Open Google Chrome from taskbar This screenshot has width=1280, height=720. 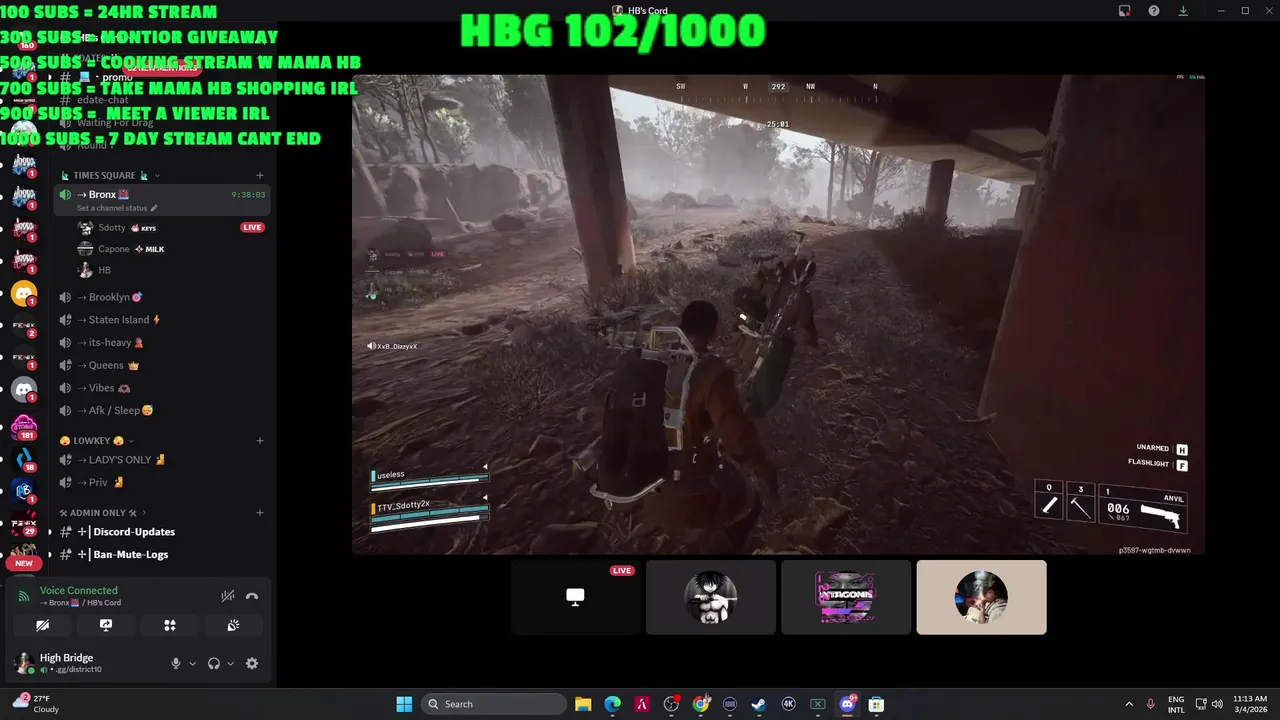pyautogui.click(x=701, y=704)
